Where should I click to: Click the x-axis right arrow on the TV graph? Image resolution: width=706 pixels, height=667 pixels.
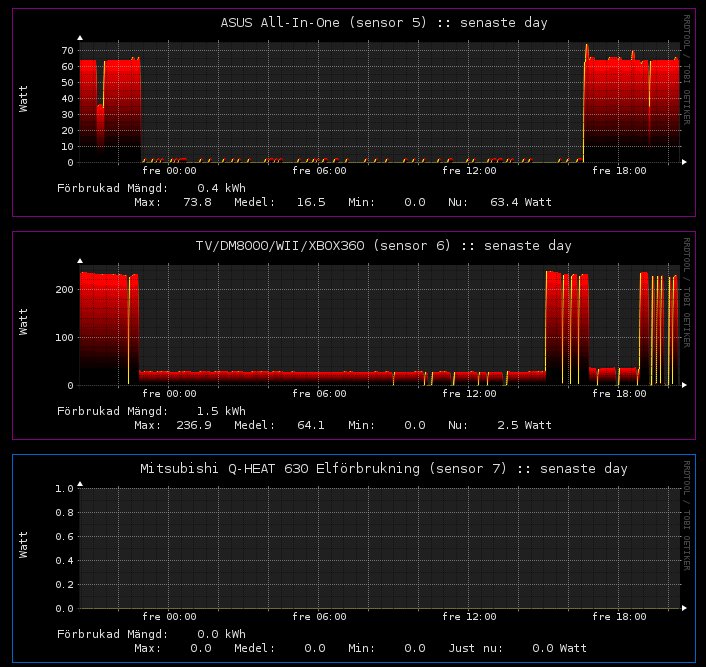684,385
